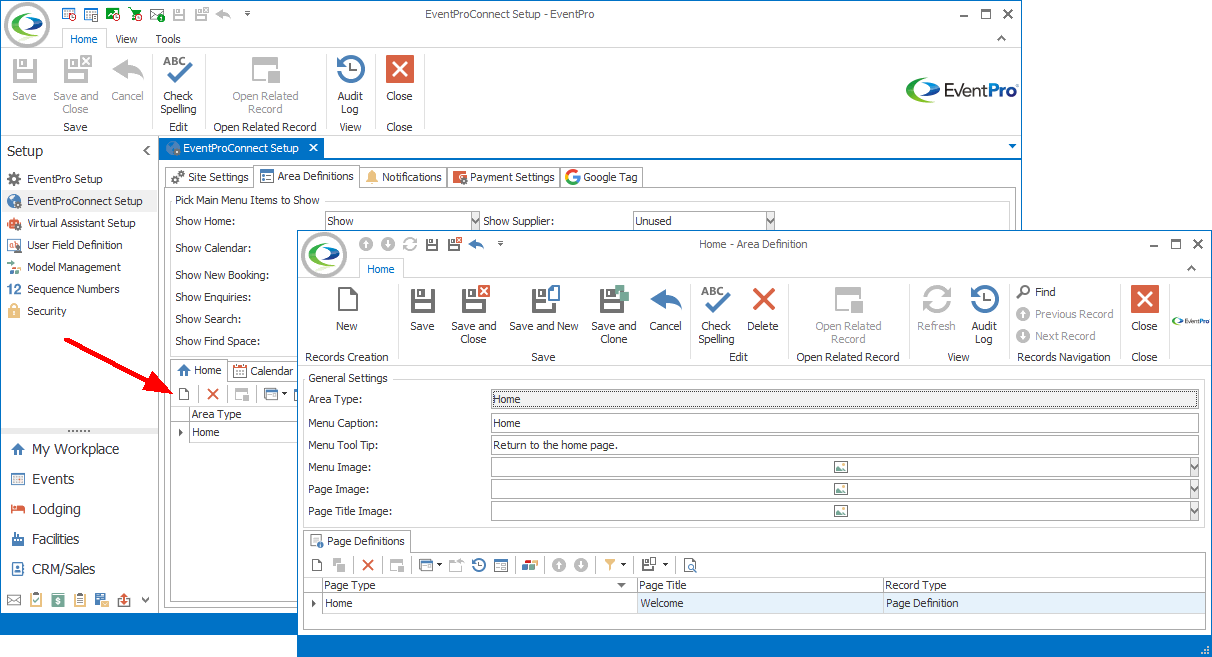Close the EventProConnect Setup document tab
This screenshot has width=1212, height=657.
click(x=312, y=148)
